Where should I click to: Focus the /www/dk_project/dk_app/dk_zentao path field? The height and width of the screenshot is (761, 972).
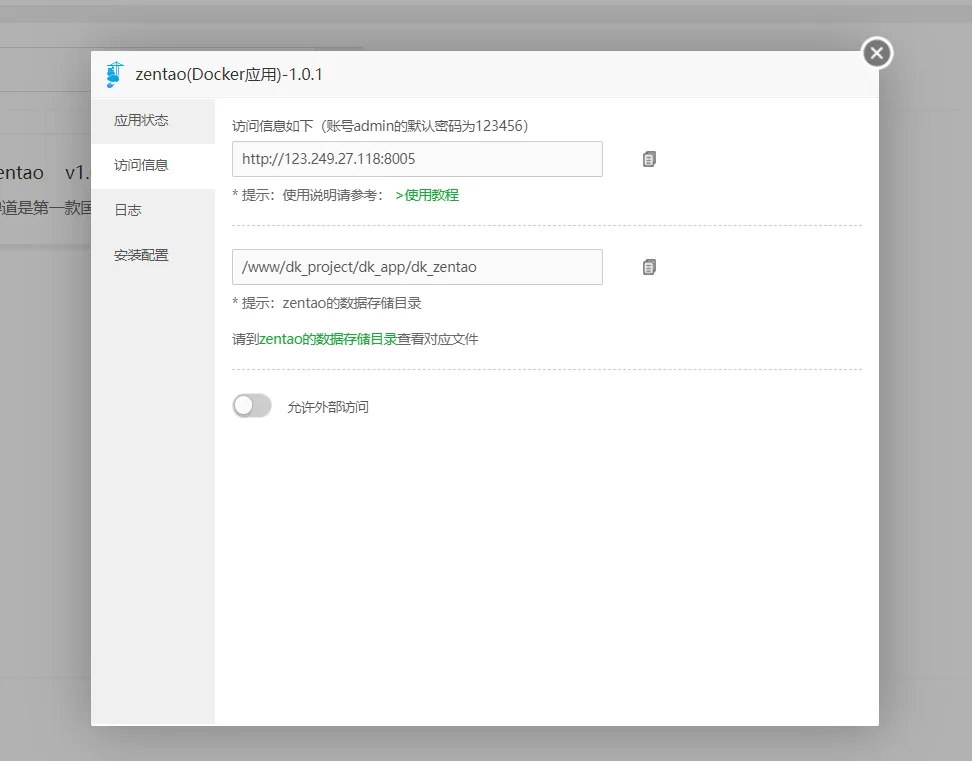(x=417, y=267)
